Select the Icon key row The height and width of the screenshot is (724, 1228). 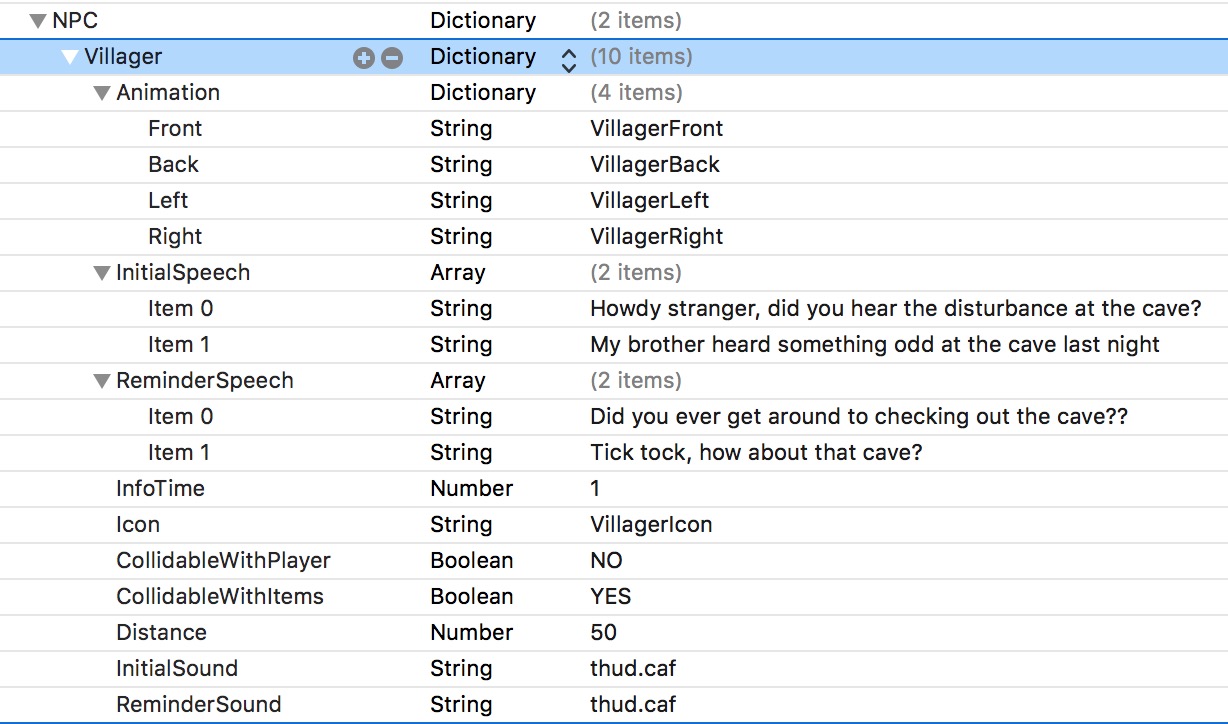pos(138,525)
